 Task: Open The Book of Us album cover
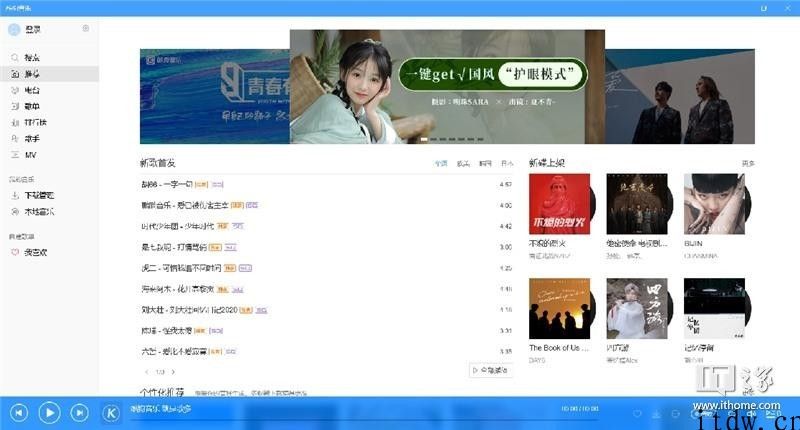click(560, 309)
